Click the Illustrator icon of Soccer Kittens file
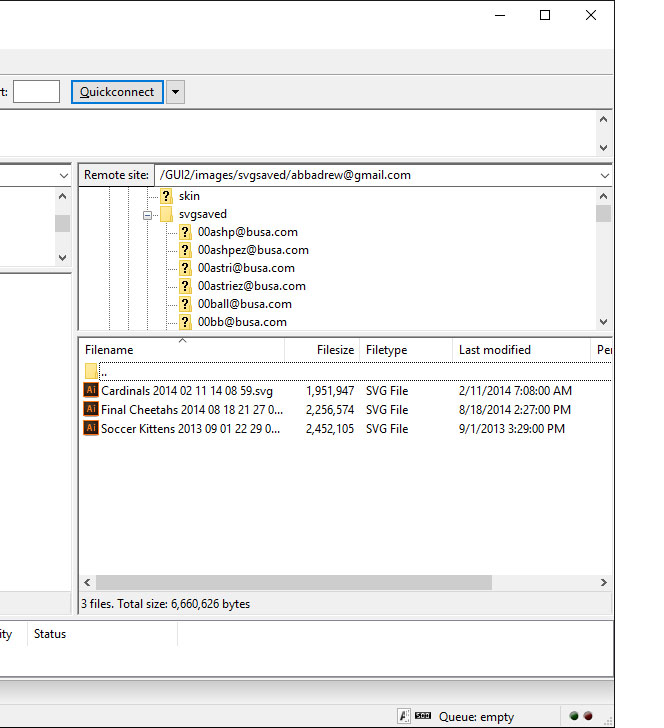The image size is (664, 728). coord(91,428)
